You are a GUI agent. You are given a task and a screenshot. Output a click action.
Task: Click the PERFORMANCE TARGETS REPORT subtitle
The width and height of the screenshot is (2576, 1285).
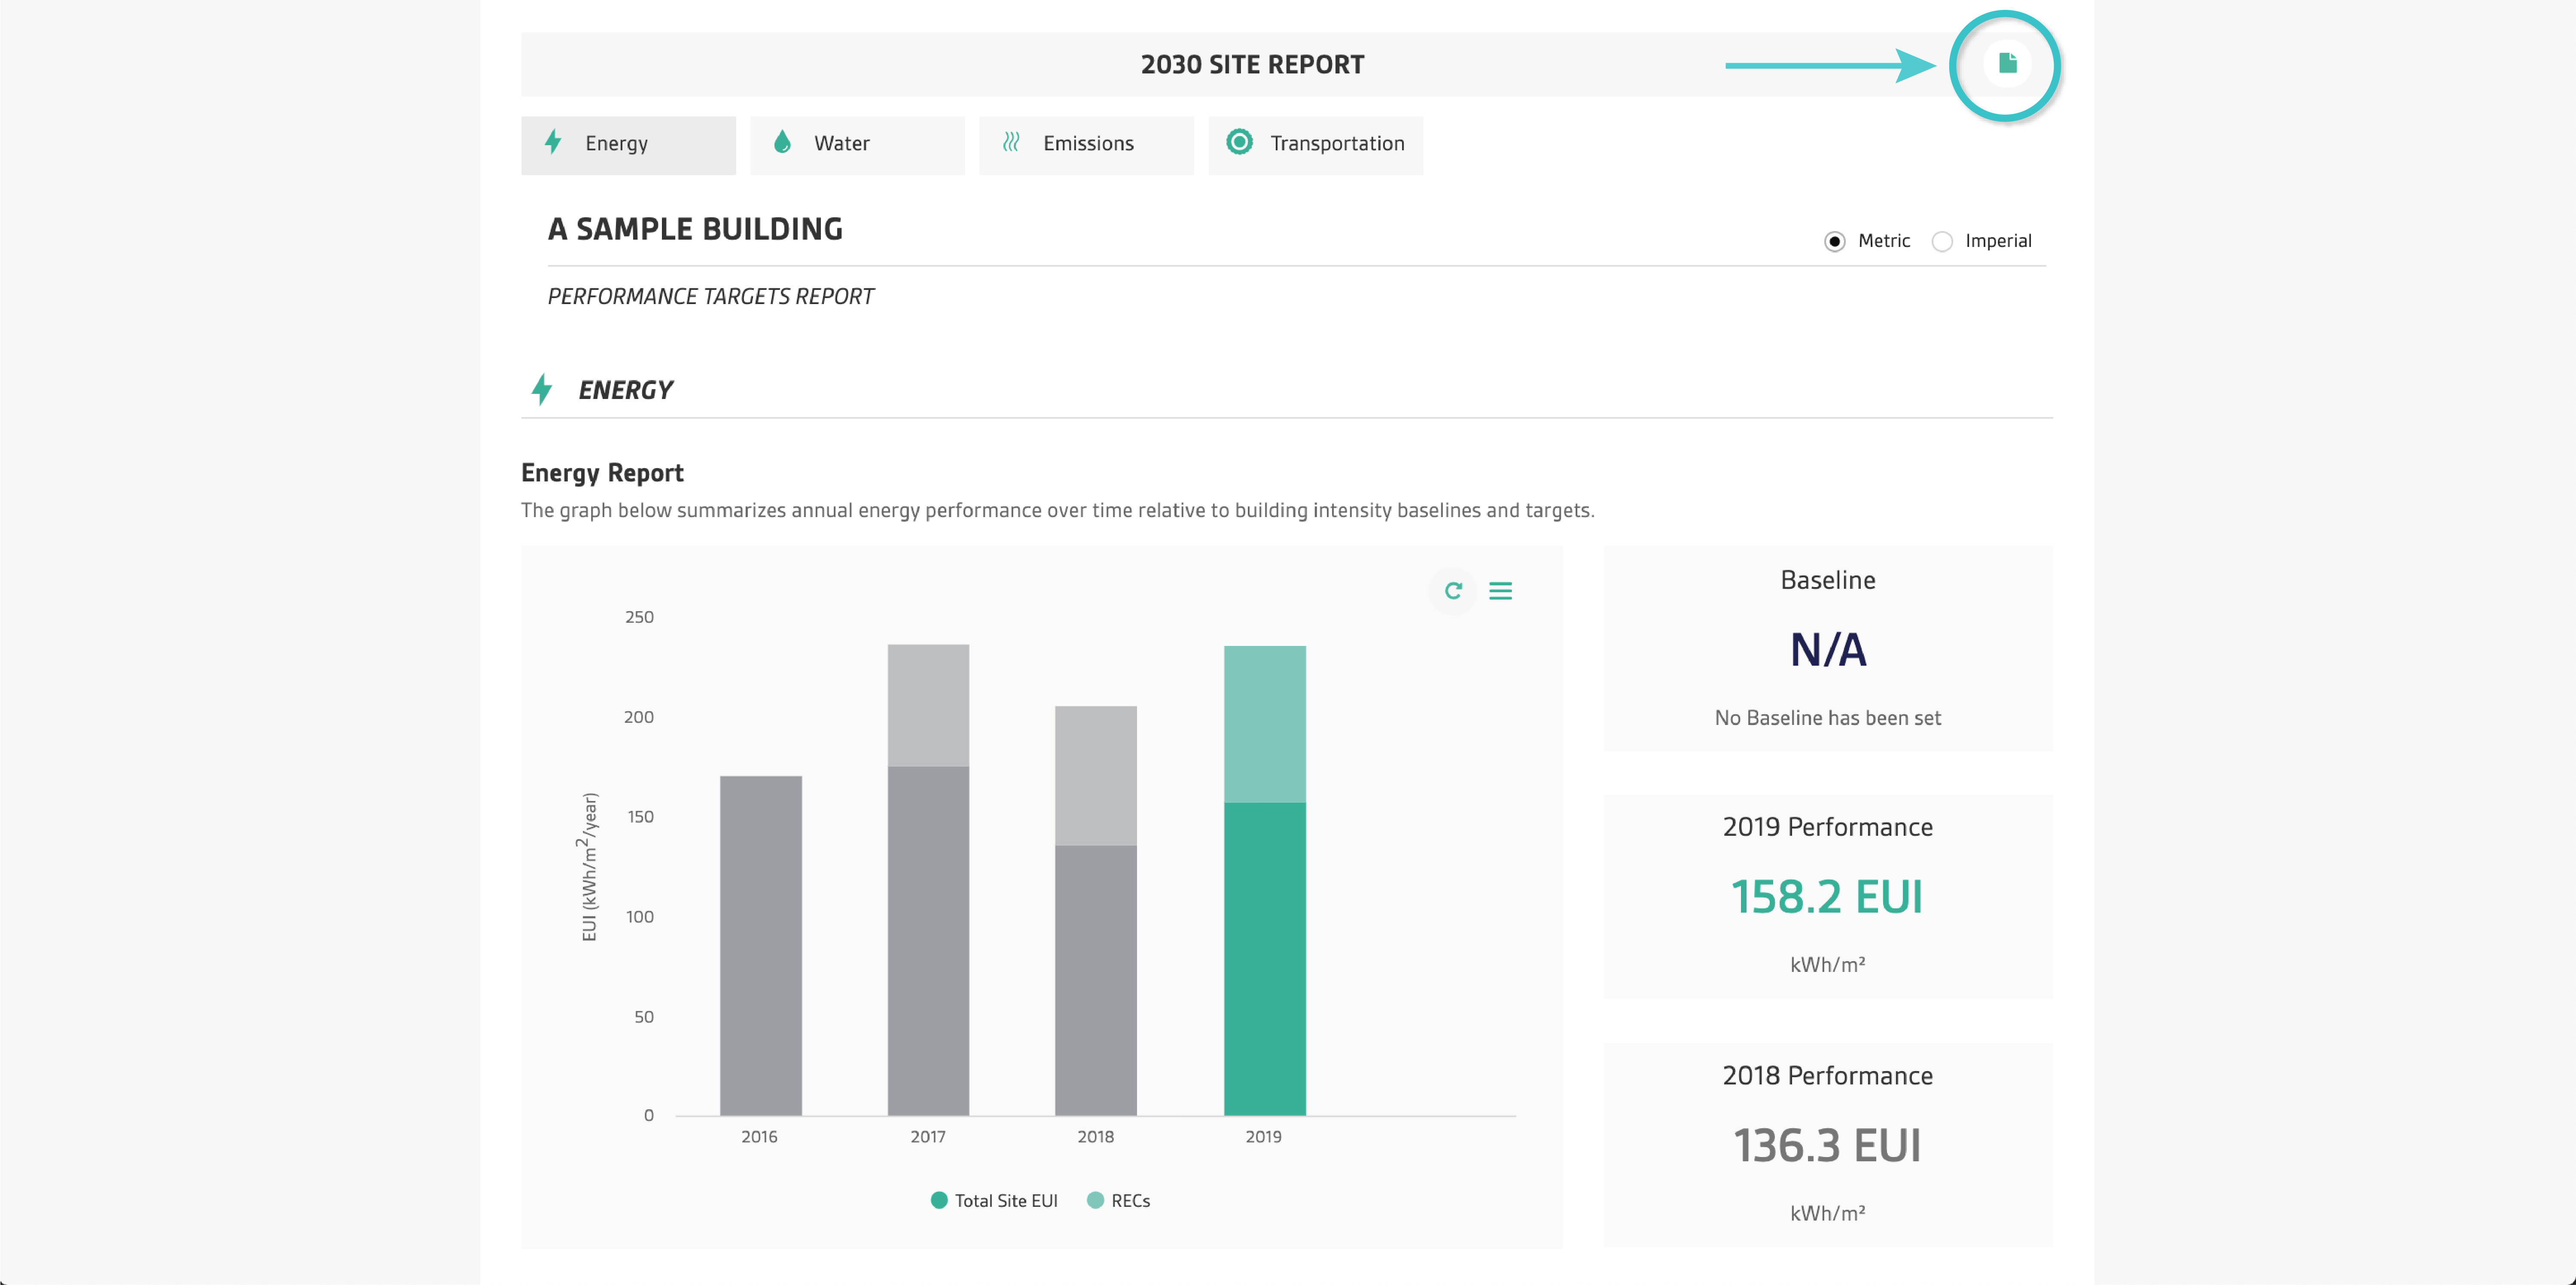pyautogui.click(x=711, y=297)
